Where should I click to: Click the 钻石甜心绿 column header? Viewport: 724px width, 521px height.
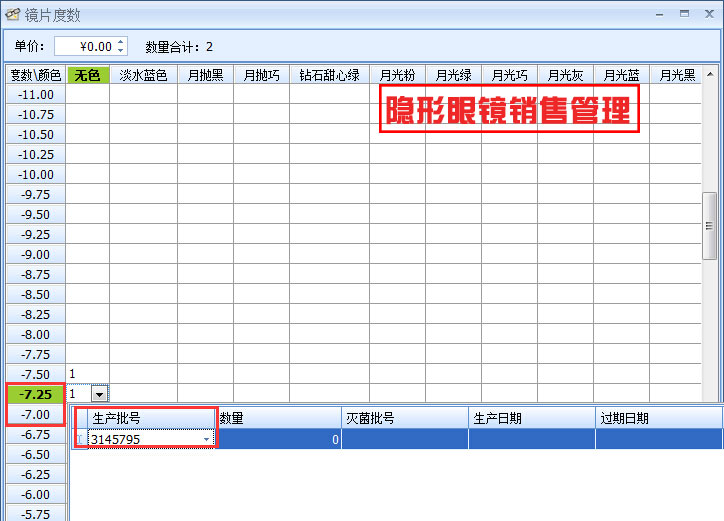coord(329,75)
